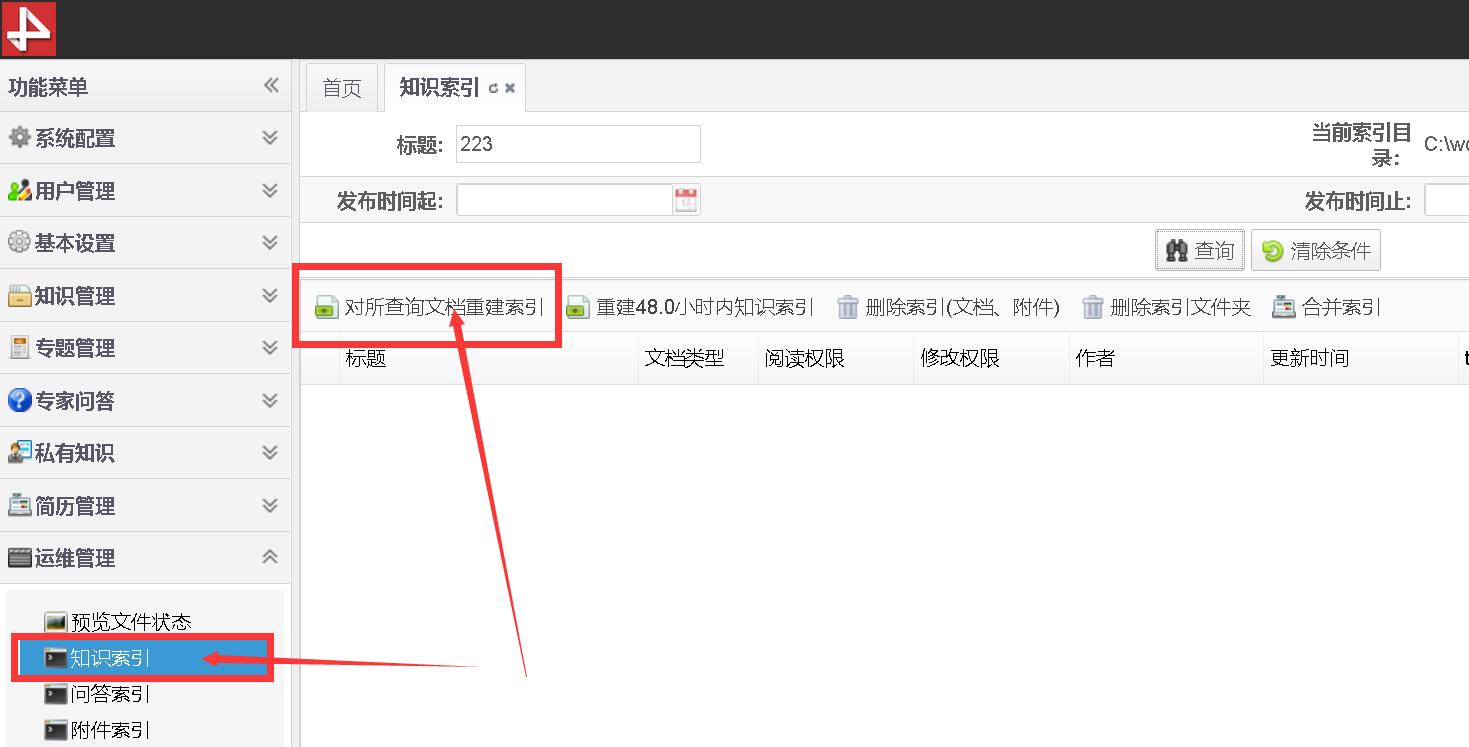Expand the 简历管理 section
The width and height of the screenshot is (1469, 747).
[x=269, y=505]
